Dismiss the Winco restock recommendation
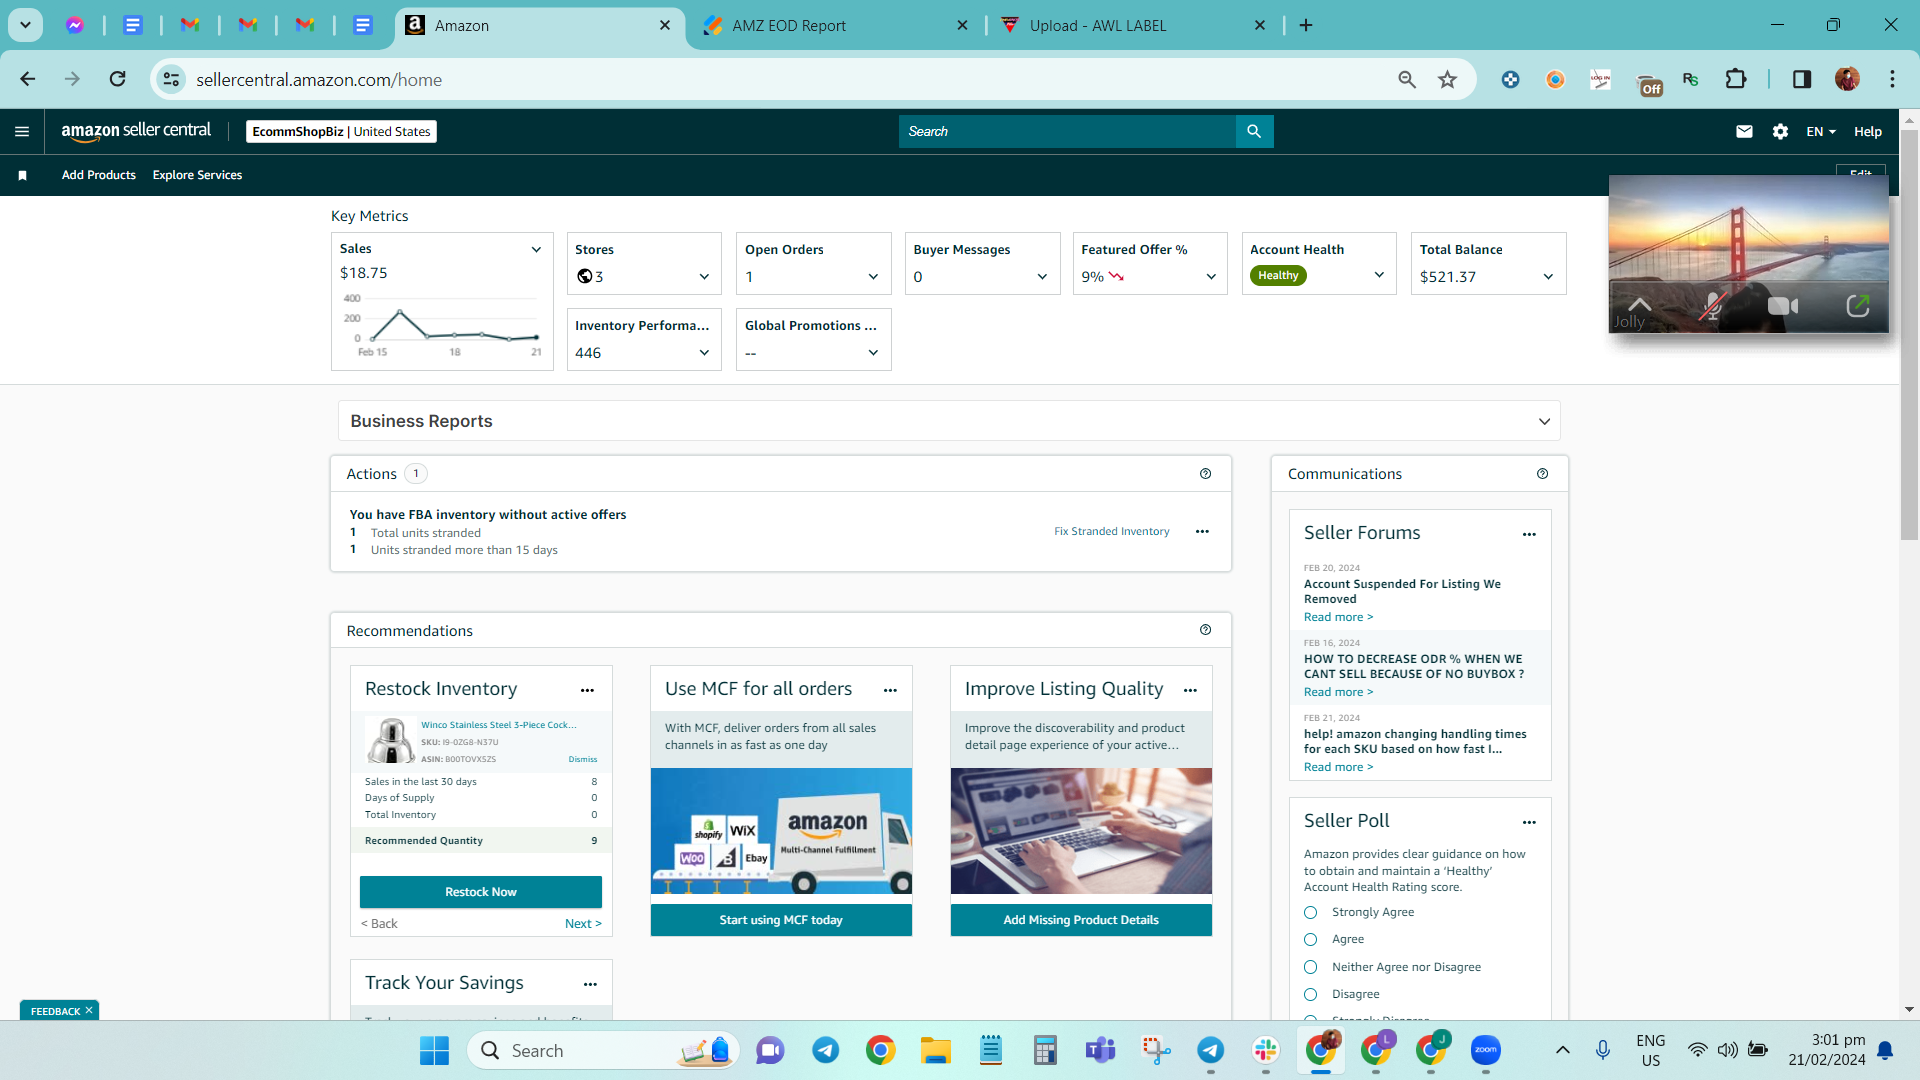Image resolution: width=1920 pixels, height=1080 pixels. [x=583, y=759]
